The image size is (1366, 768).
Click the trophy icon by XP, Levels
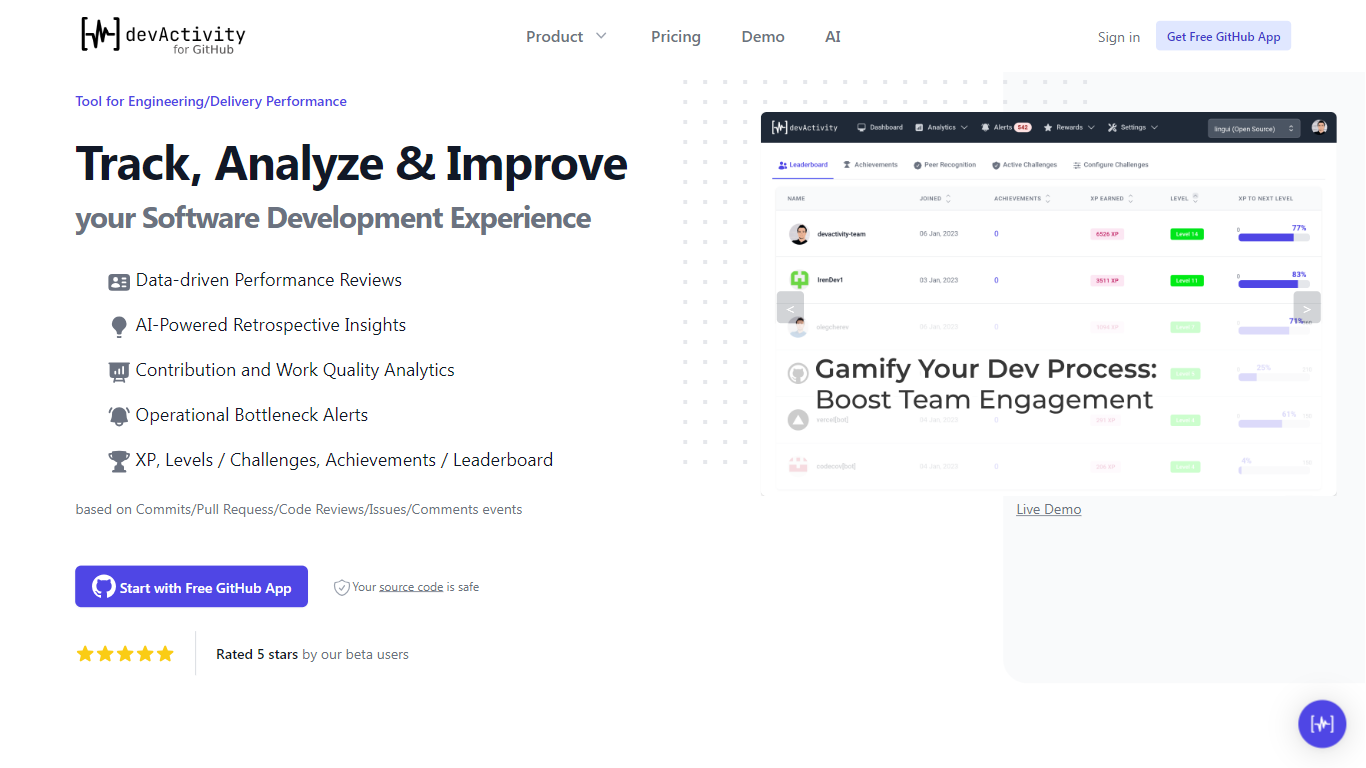pyautogui.click(x=119, y=461)
